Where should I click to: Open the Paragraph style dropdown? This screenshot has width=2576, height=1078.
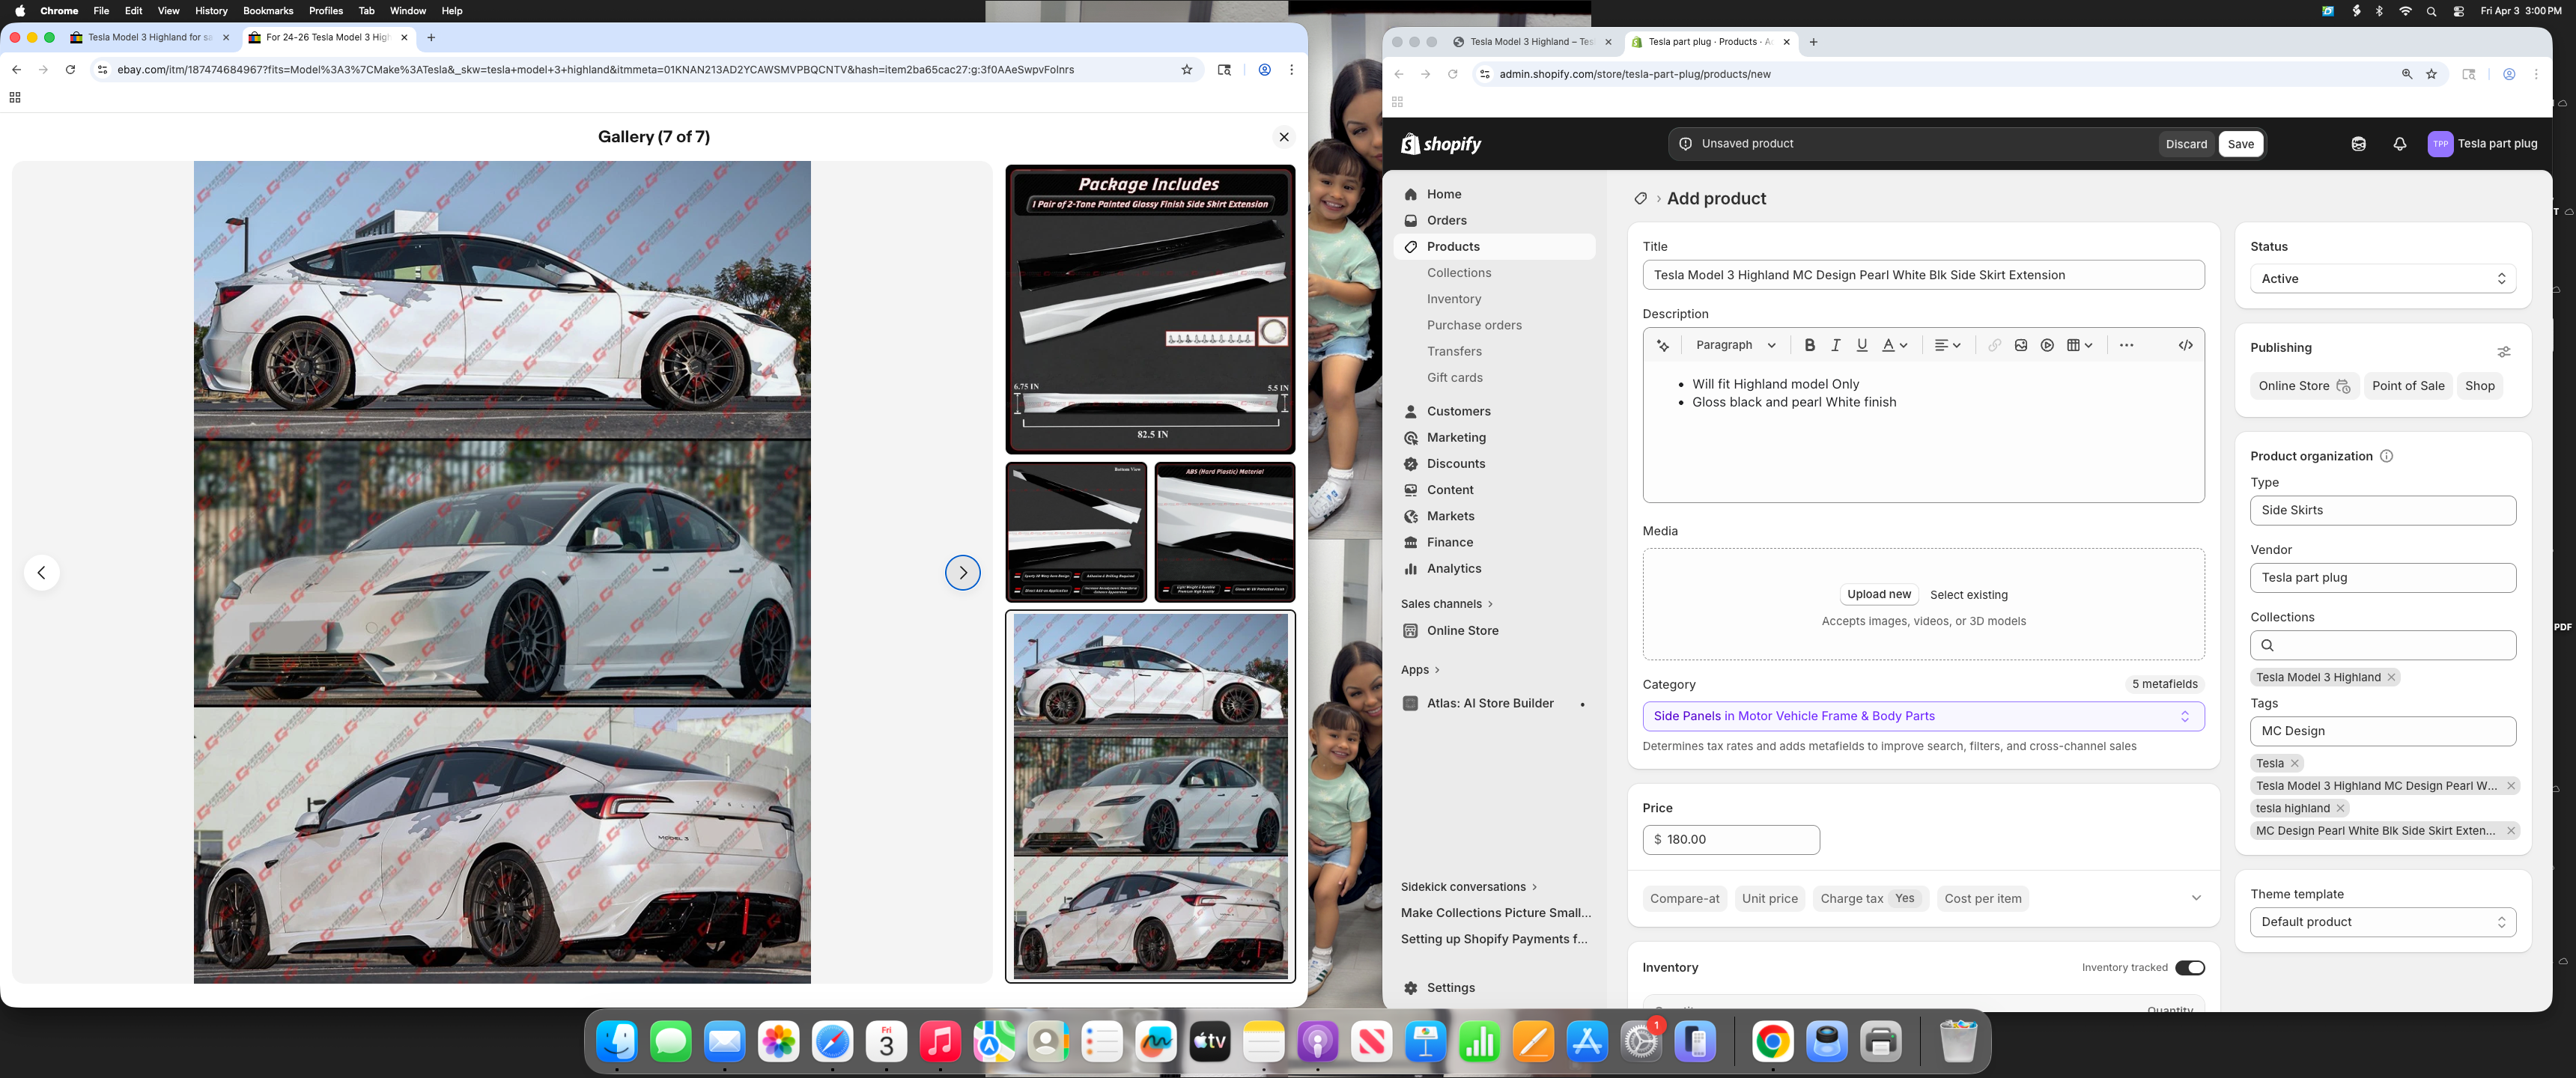[x=1735, y=345]
